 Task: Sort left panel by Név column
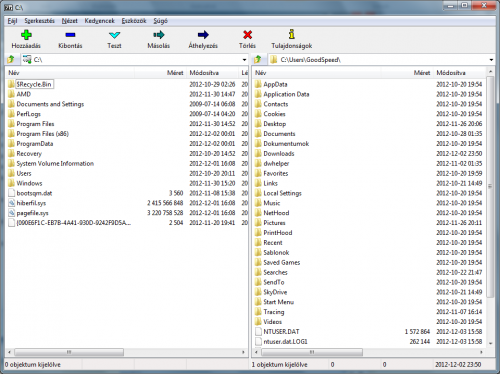point(70,73)
